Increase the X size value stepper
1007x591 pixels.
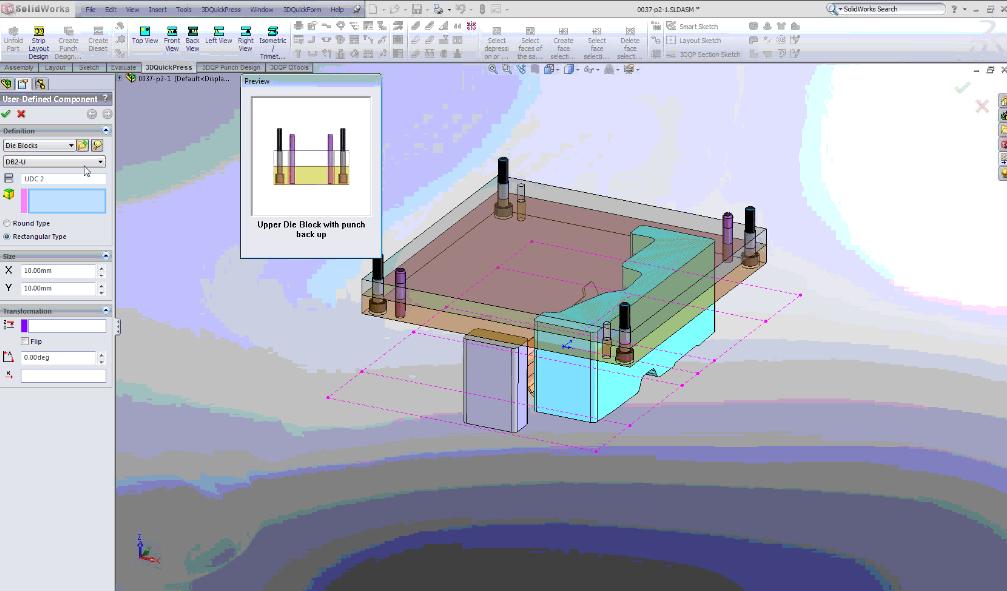(101, 268)
